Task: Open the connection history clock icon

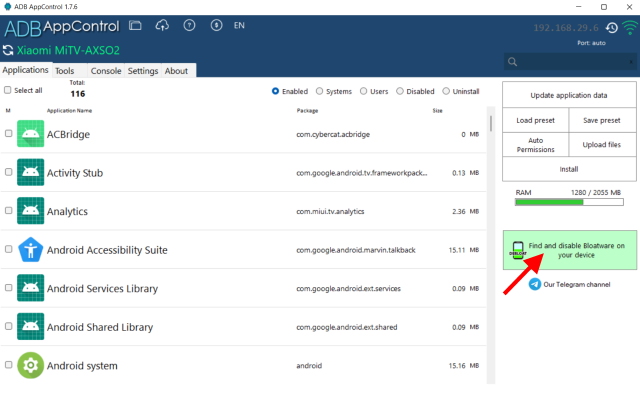Action: click(x=611, y=28)
